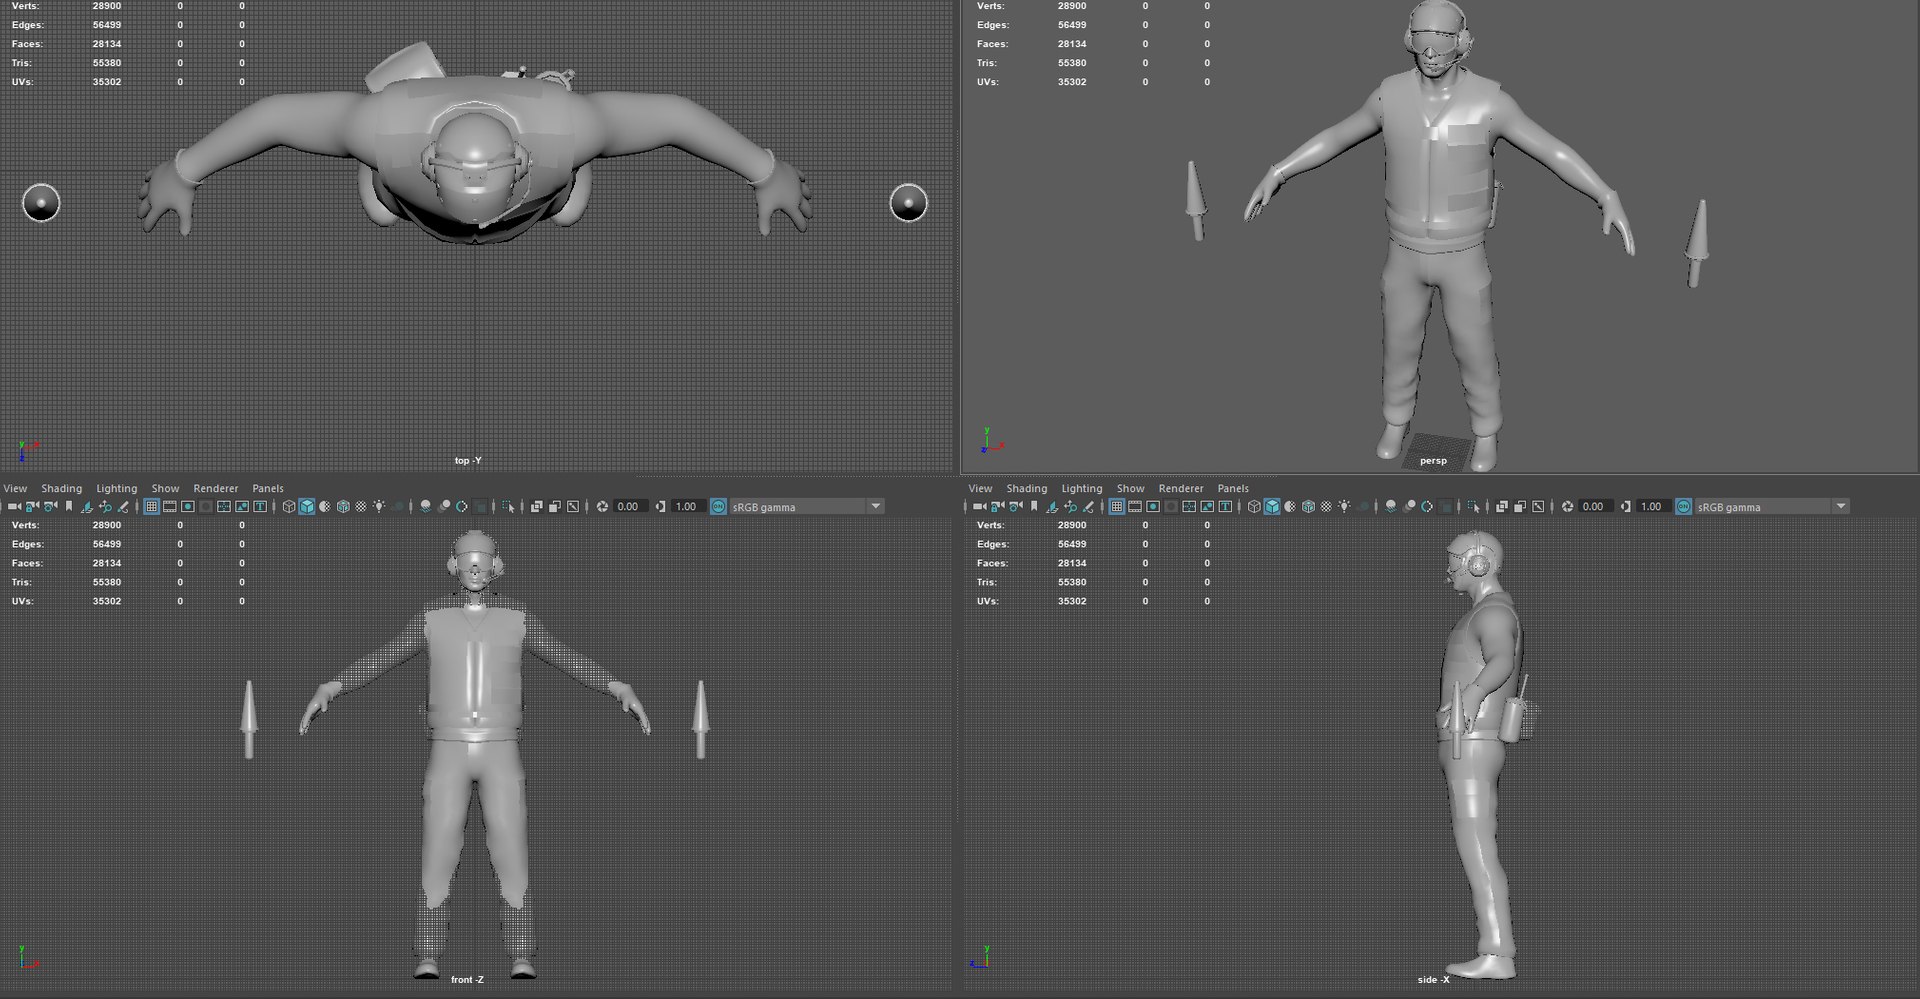Click Isolate Select icon in front view toolbar

pos(509,507)
